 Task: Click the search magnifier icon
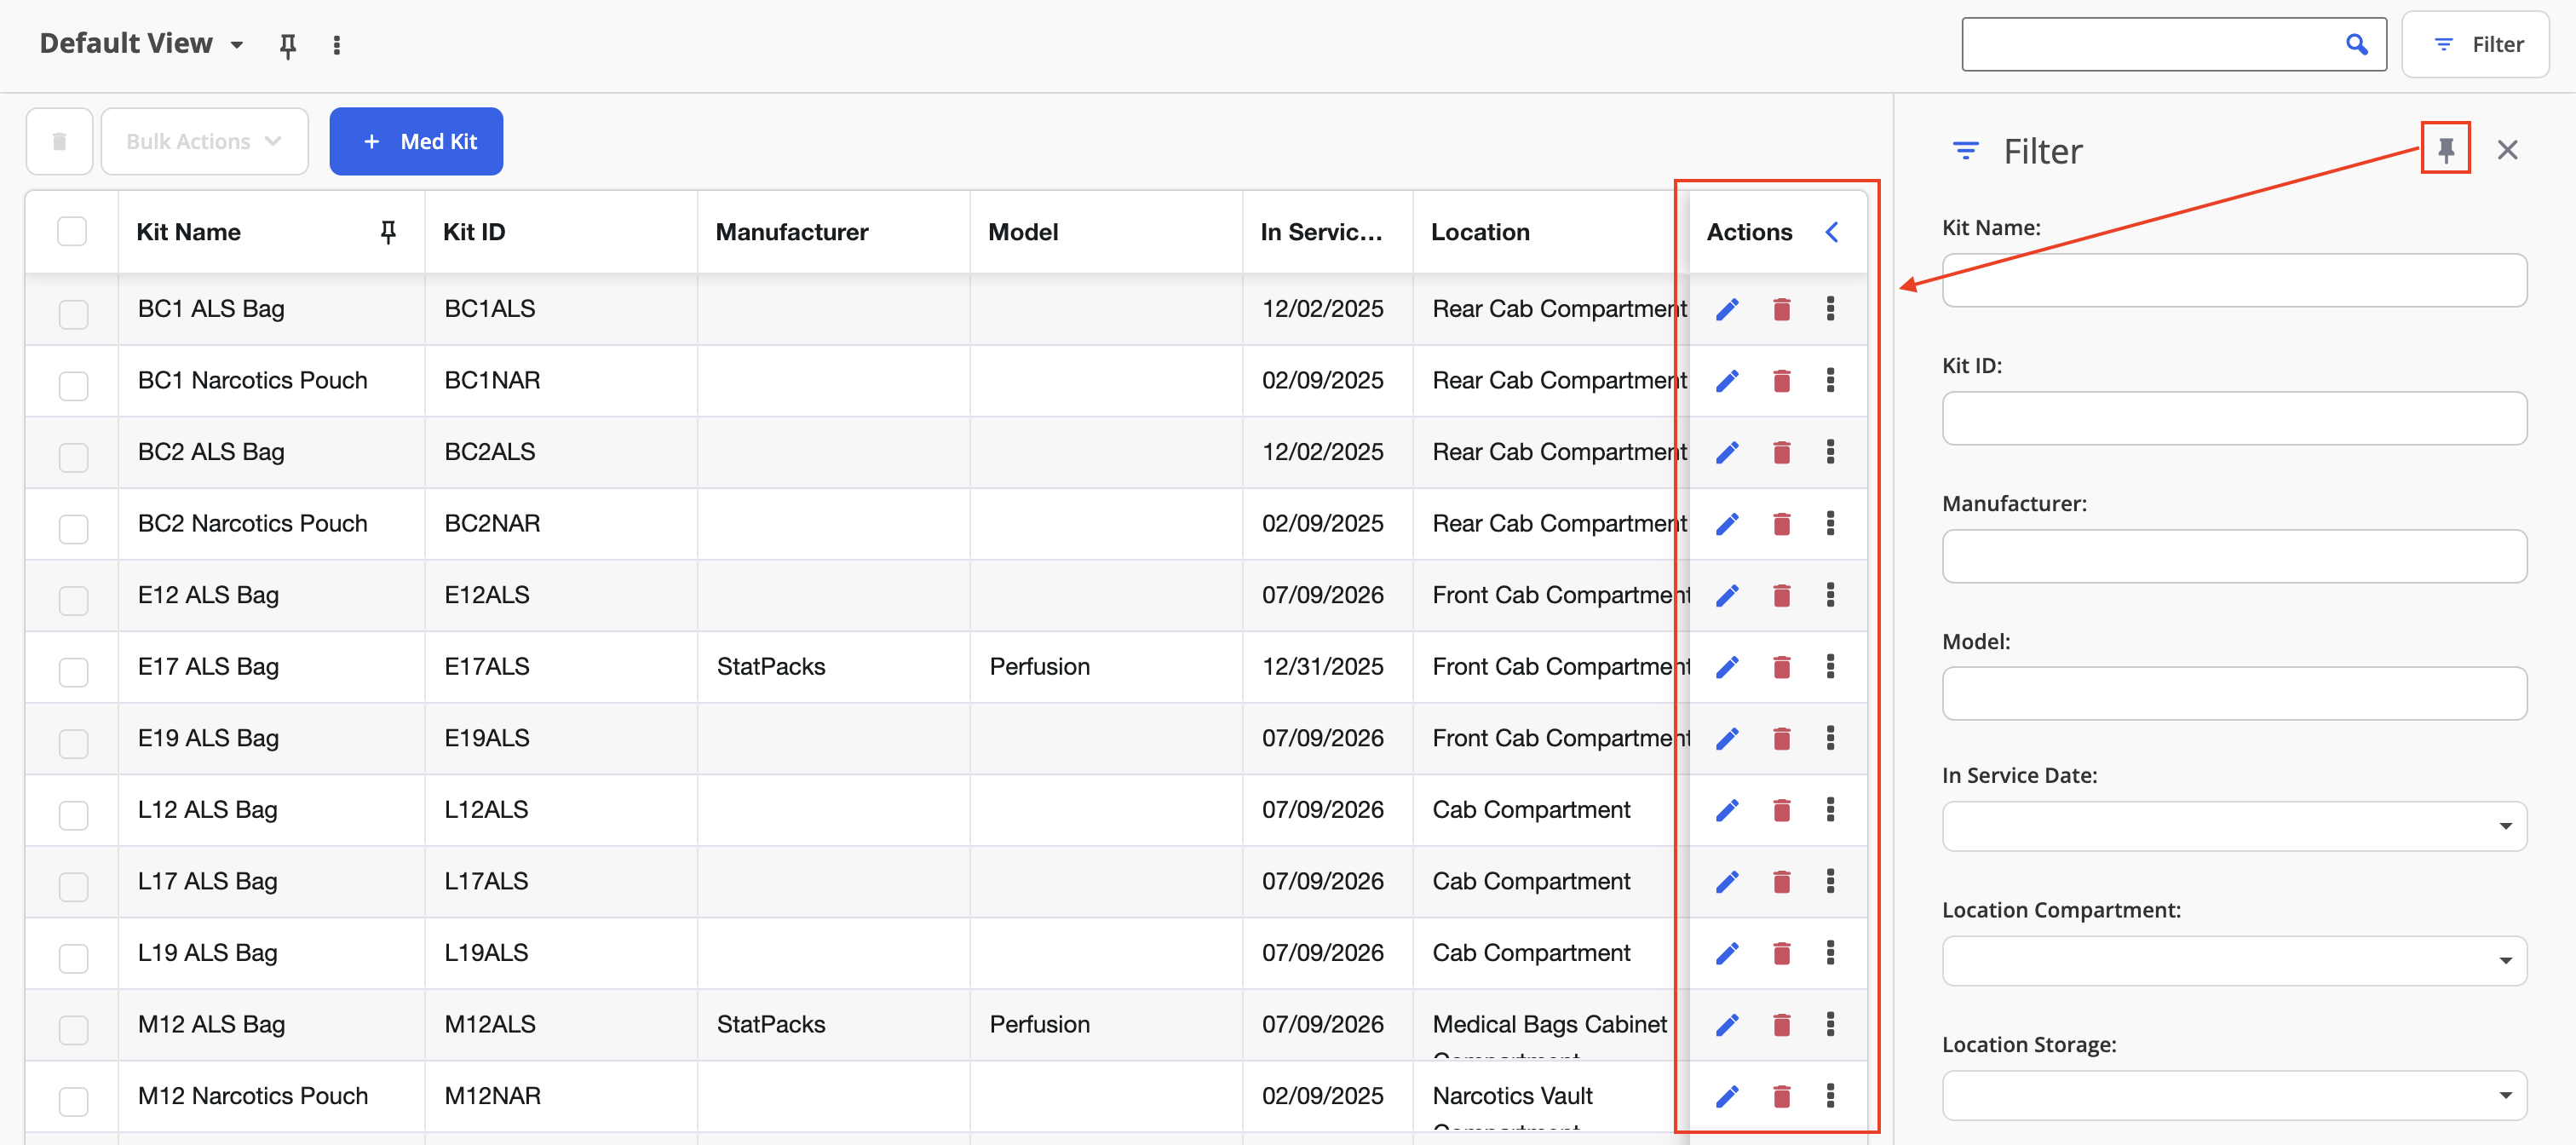2357,44
